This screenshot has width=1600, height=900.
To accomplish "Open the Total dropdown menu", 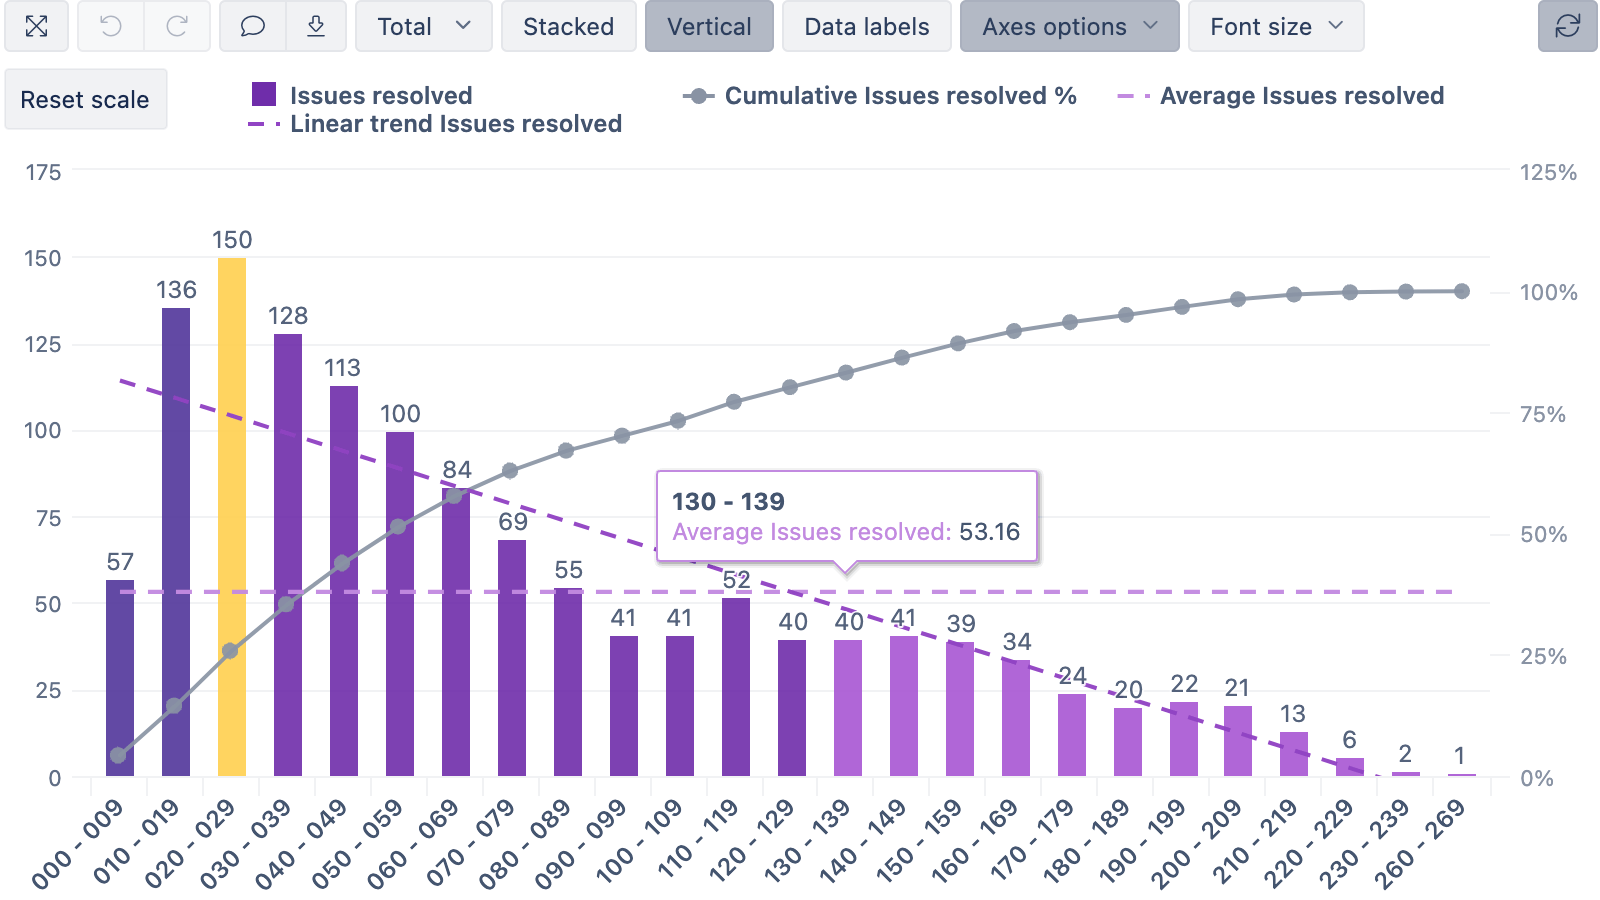I will coord(423,27).
